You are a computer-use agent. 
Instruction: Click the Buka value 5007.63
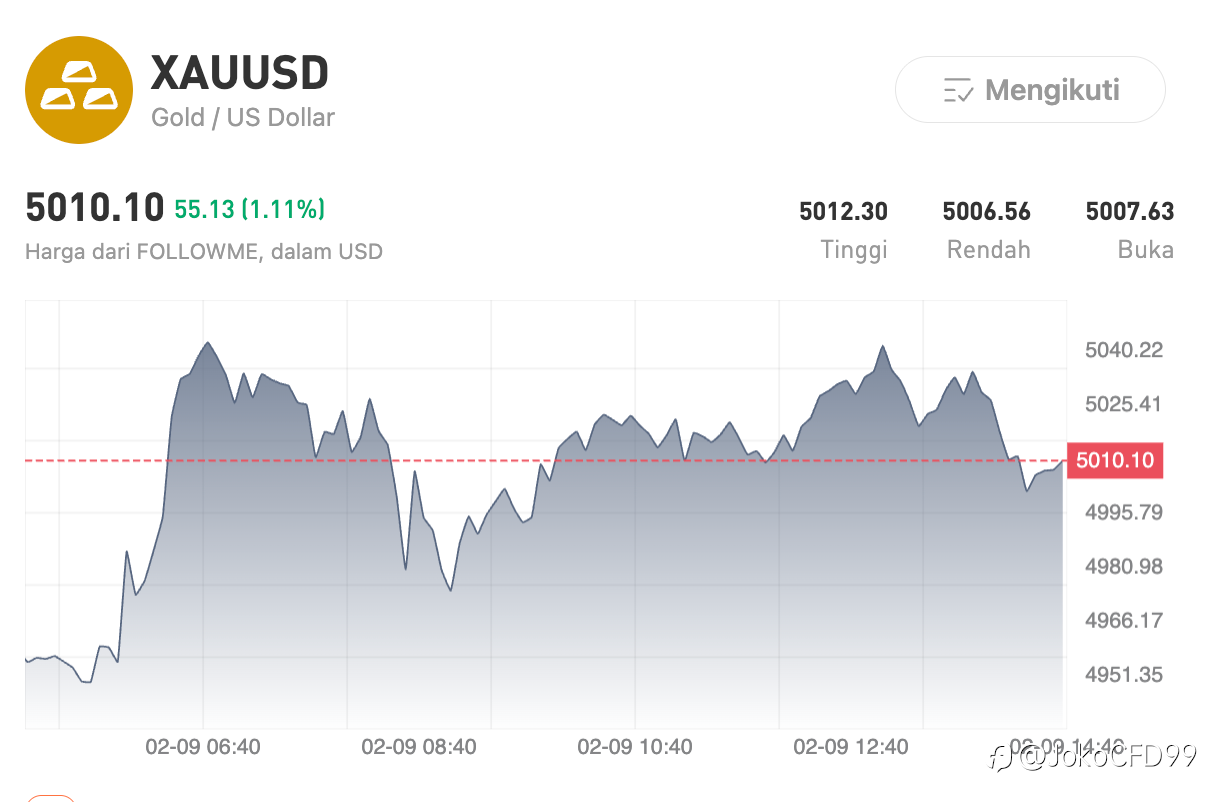(1129, 211)
